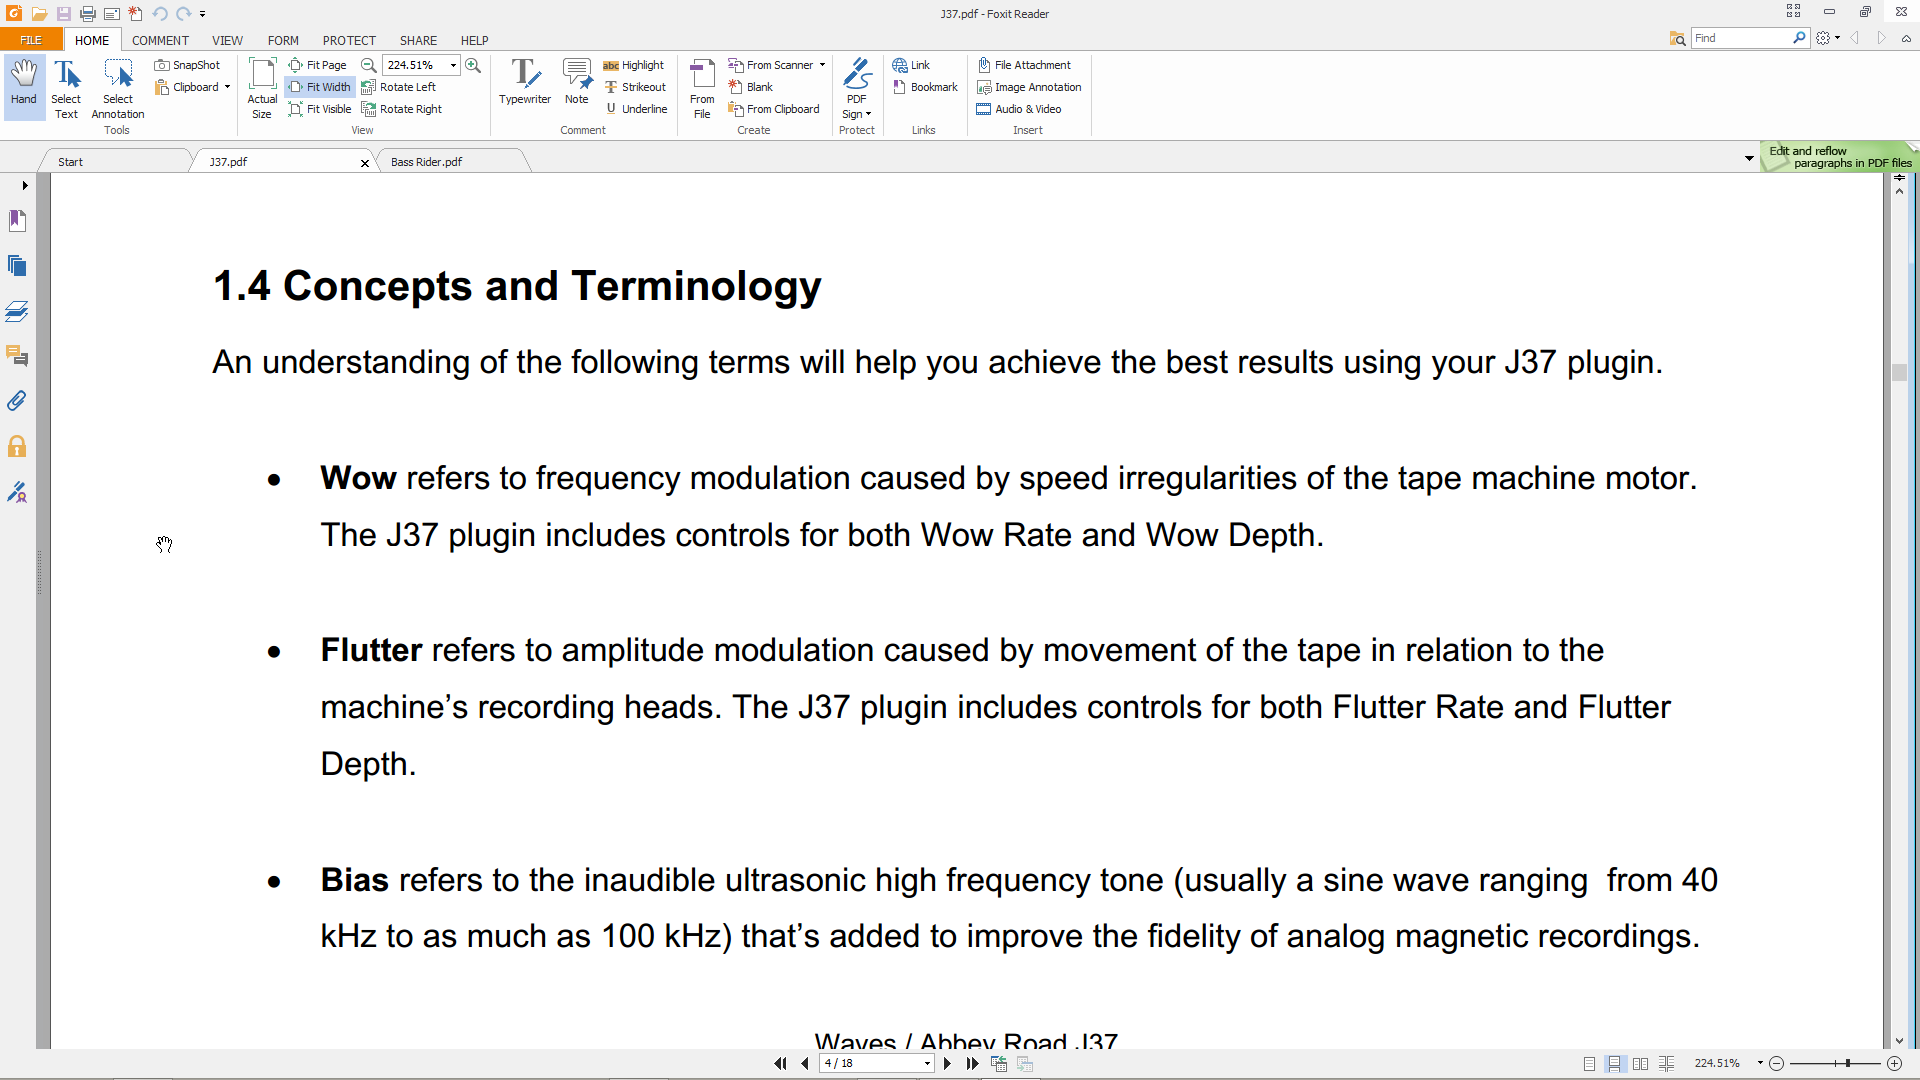Toggle the Highlight markup tool
Screen dimensions: 1920x1080
pyautogui.click(x=633, y=65)
